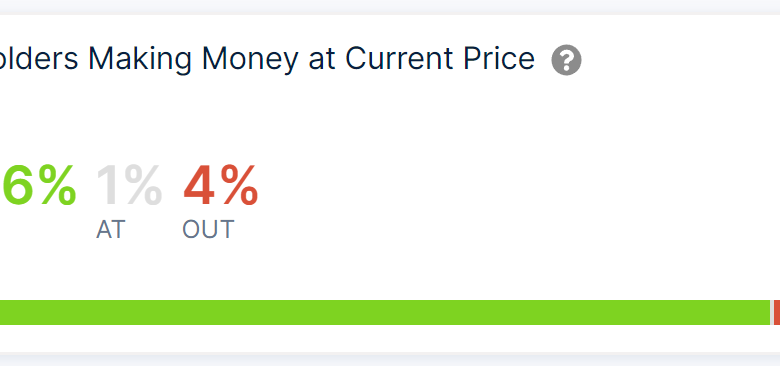Image resolution: width=780 pixels, height=366 pixels.
Task: Select the OUT label
Action: tap(208, 230)
